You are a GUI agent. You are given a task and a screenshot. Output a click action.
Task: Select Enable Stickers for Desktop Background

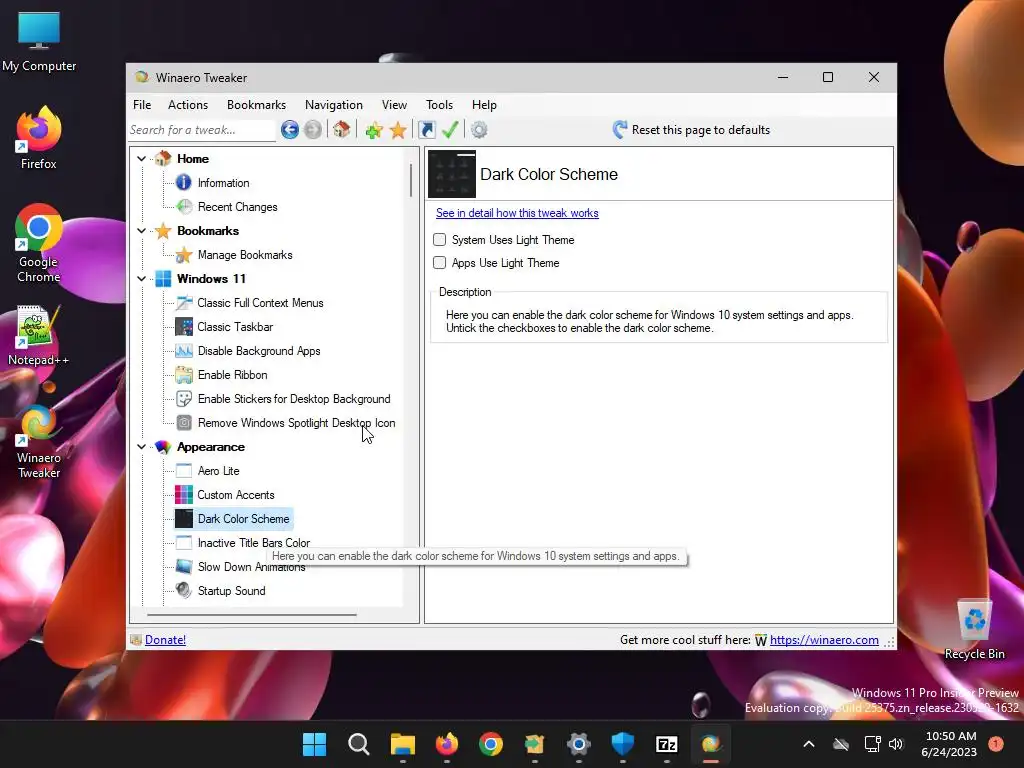click(x=294, y=399)
